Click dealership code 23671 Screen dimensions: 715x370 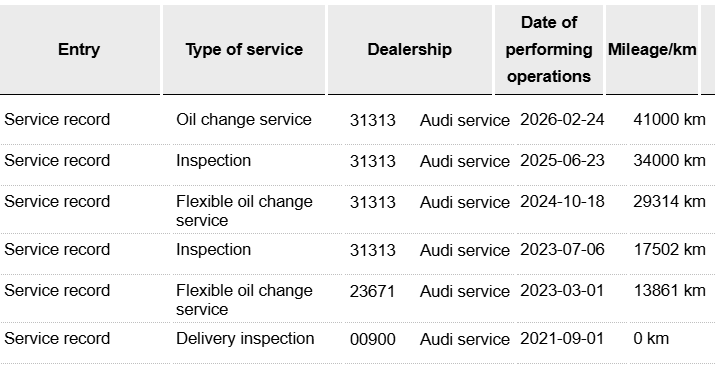click(x=373, y=291)
